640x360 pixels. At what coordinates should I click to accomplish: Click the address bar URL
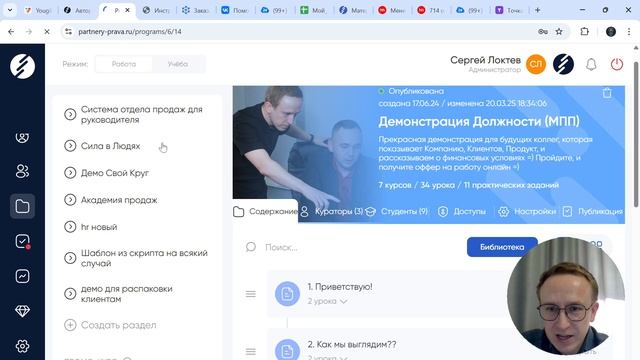130,31
